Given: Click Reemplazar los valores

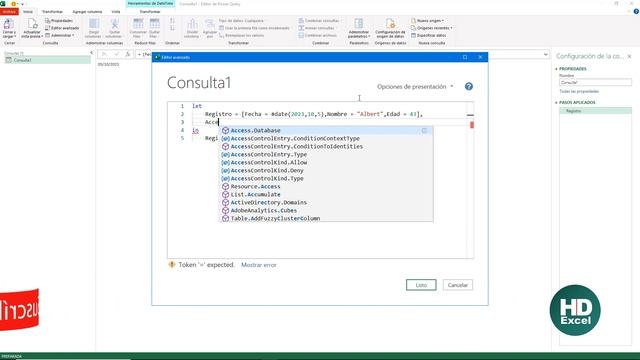Looking at the screenshot, I should (241, 35).
